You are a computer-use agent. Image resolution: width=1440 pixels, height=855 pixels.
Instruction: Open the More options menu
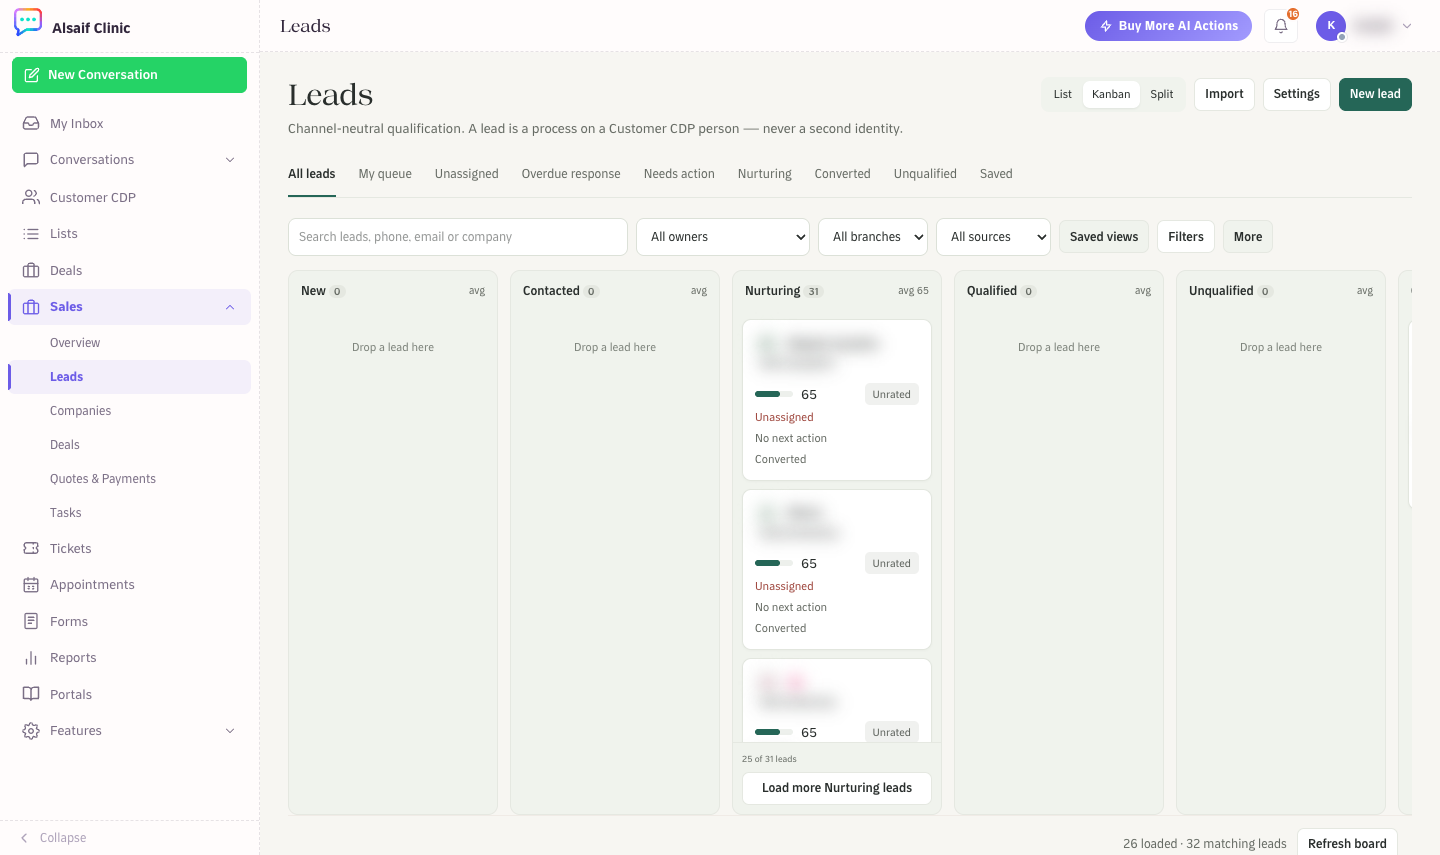[1248, 237]
